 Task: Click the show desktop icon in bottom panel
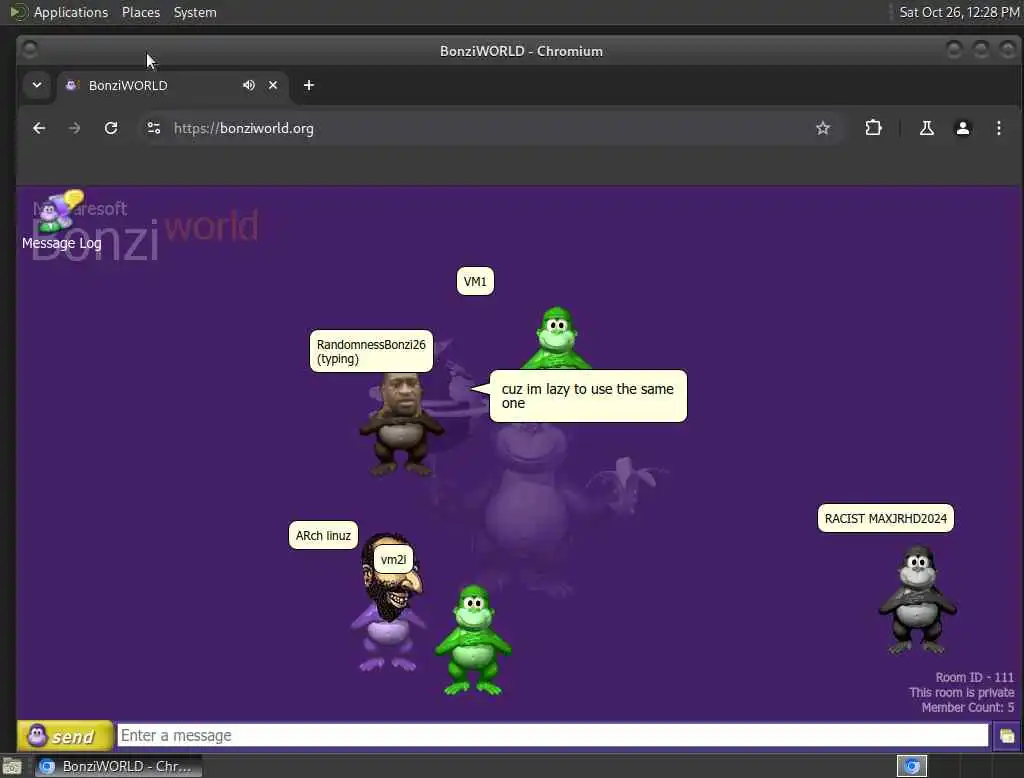[12, 766]
